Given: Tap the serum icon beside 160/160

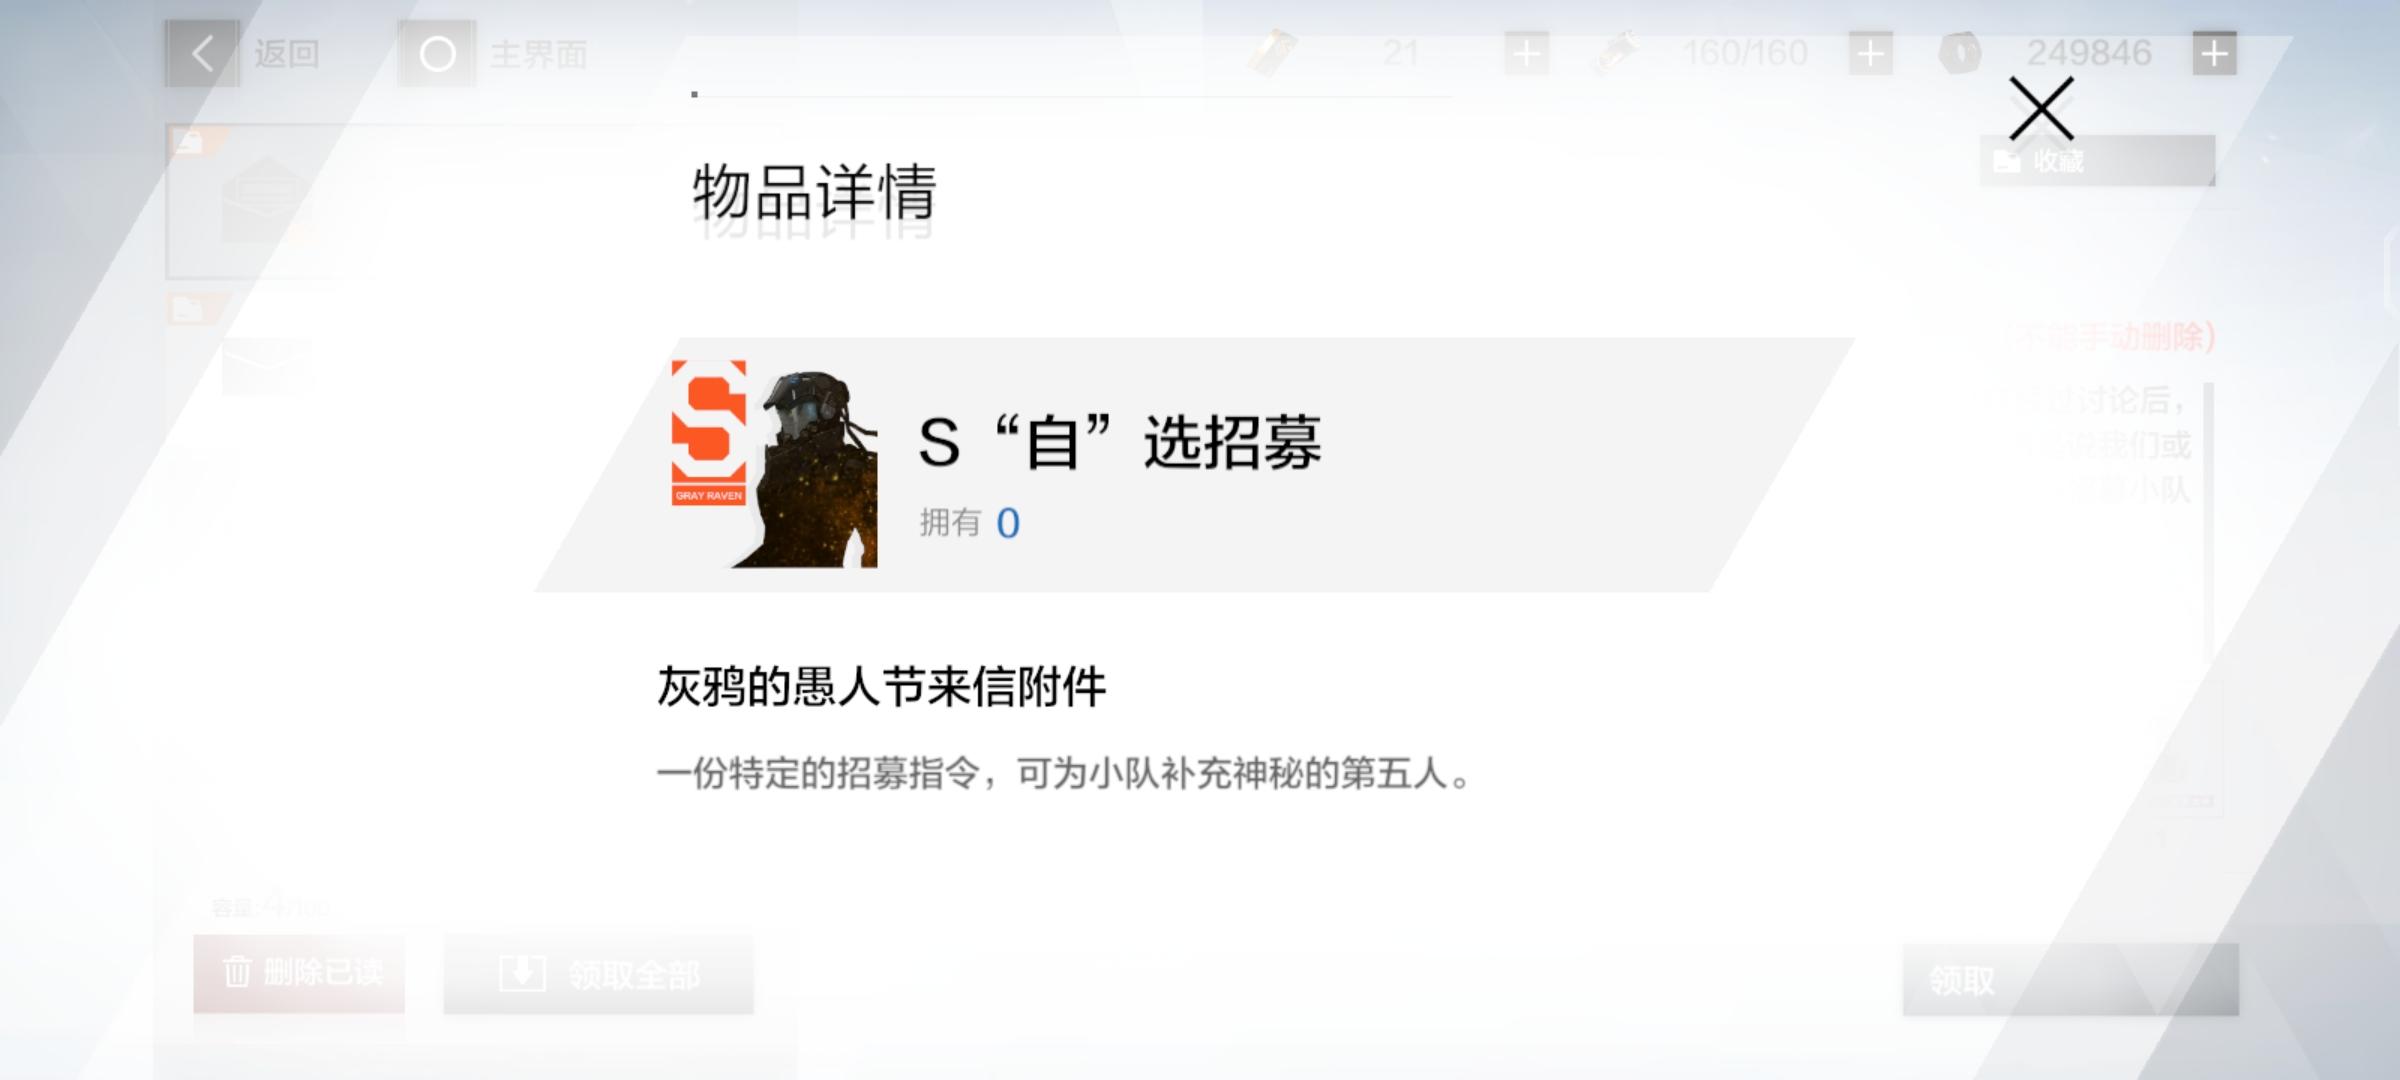Looking at the screenshot, I should point(1616,52).
